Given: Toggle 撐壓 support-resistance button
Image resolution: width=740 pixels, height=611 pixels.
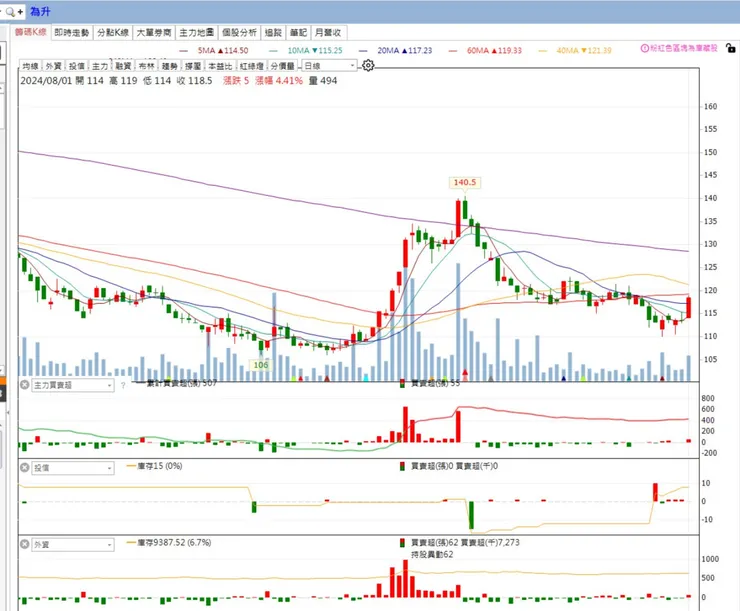Looking at the screenshot, I should click(x=193, y=66).
